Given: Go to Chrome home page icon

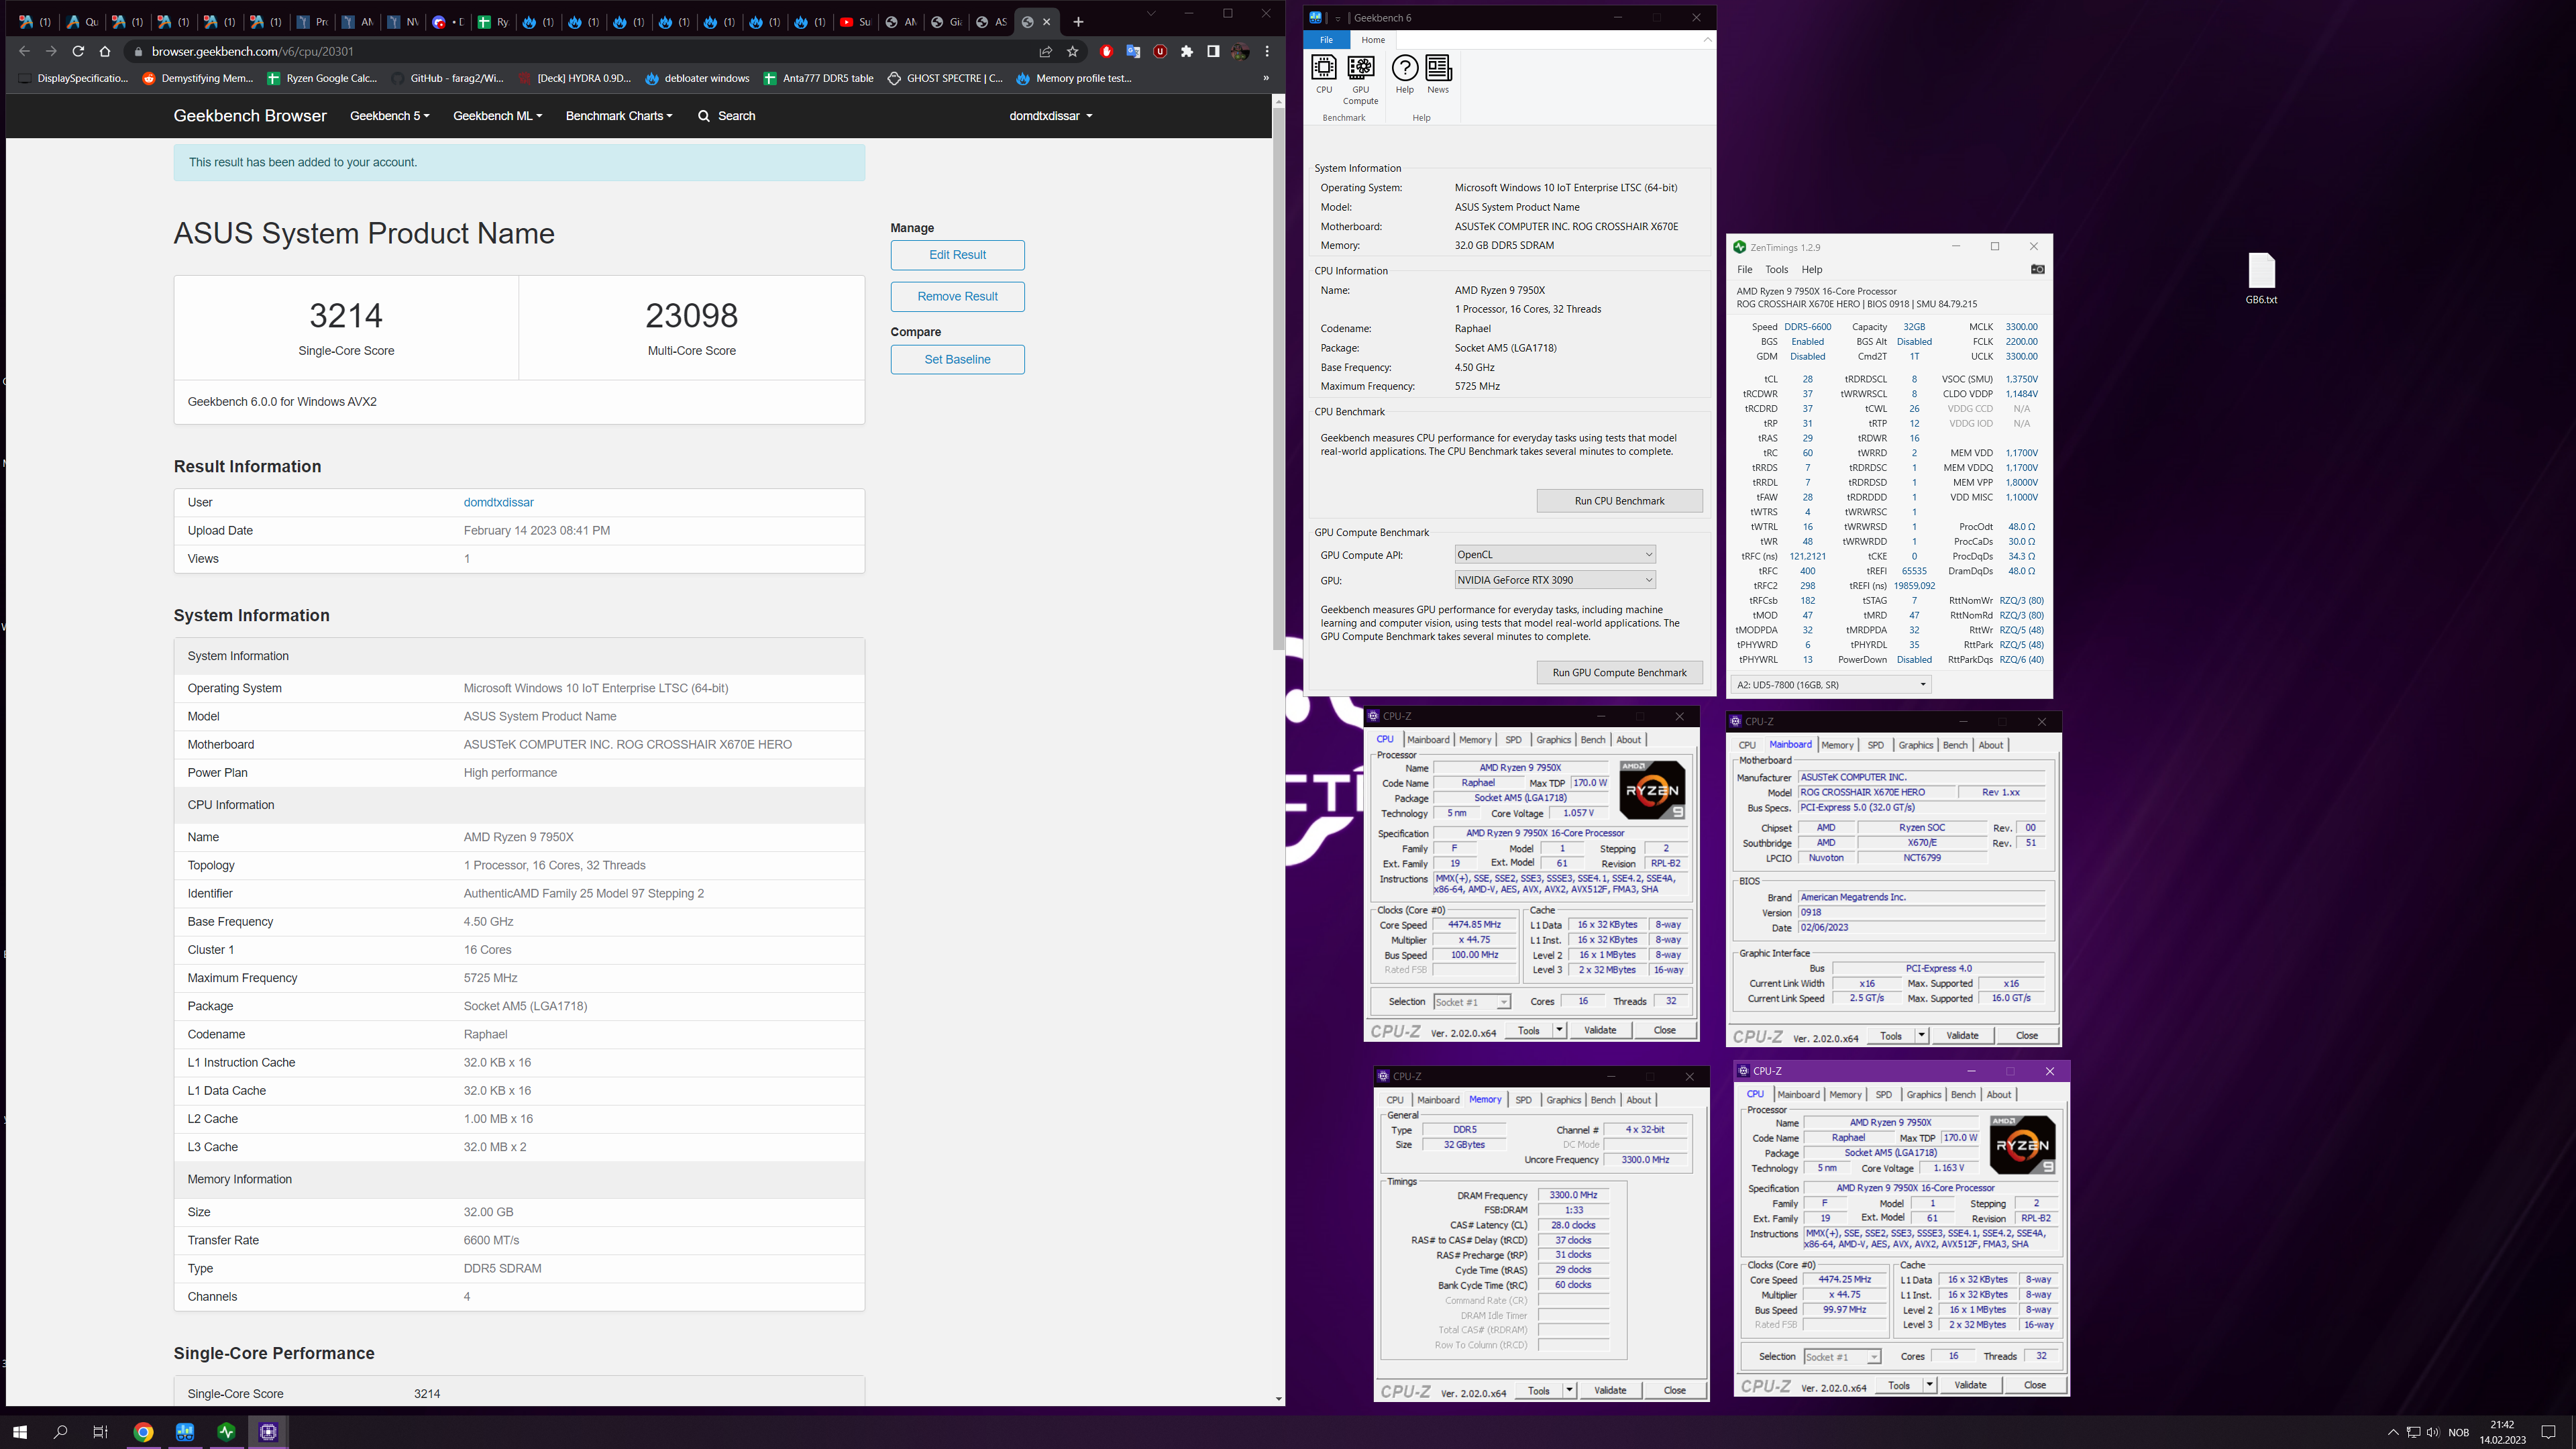Looking at the screenshot, I should click(105, 51).
